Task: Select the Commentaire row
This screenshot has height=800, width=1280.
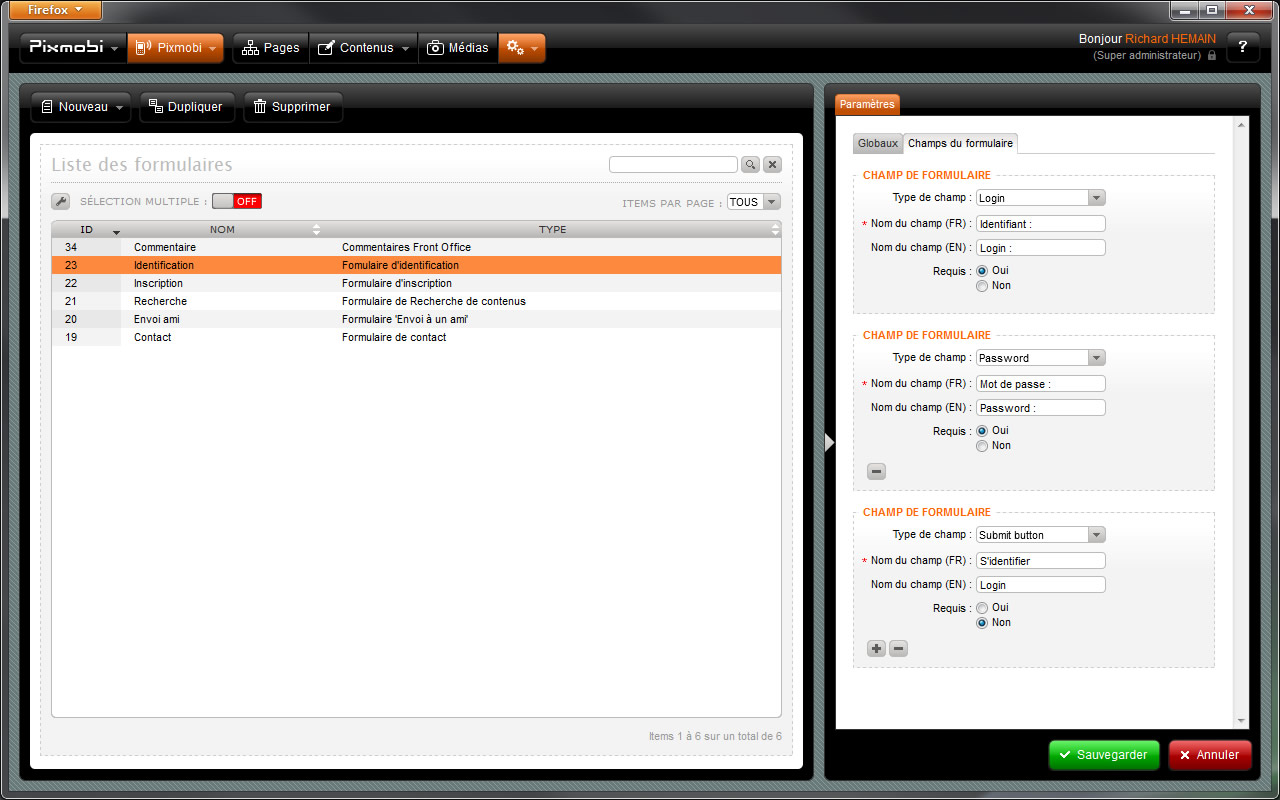Action: (x=416, y=247)
